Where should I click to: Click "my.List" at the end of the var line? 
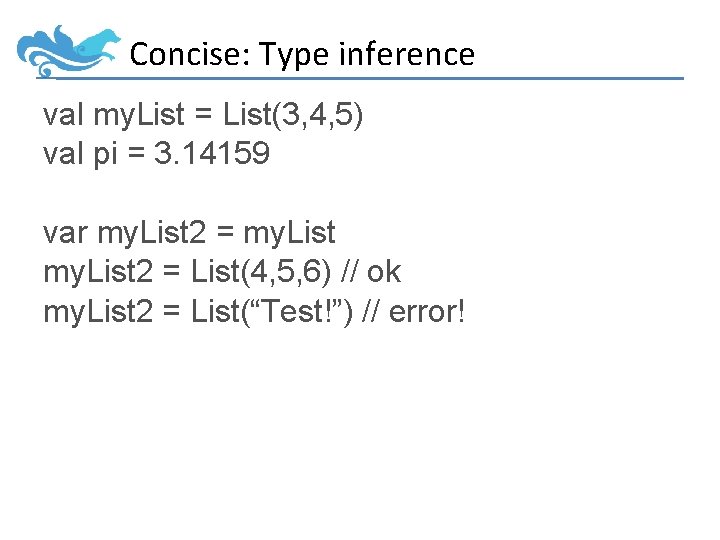(x=291, y=233)
